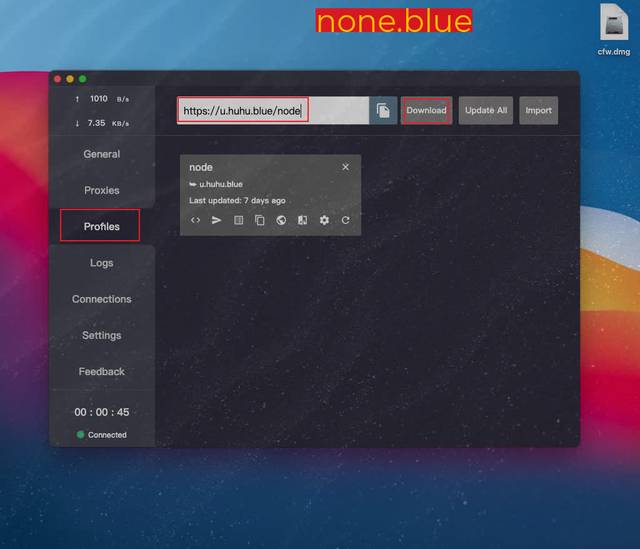Click the paste-from-clipboard icon beside URL field
640x549 pixels.
click(383, 110)
